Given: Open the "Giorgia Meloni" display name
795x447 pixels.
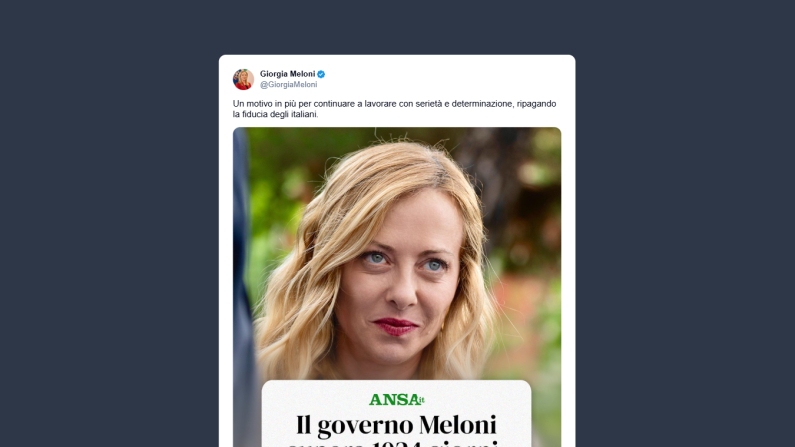Looking at the screenshot, I should pos(287,74).
